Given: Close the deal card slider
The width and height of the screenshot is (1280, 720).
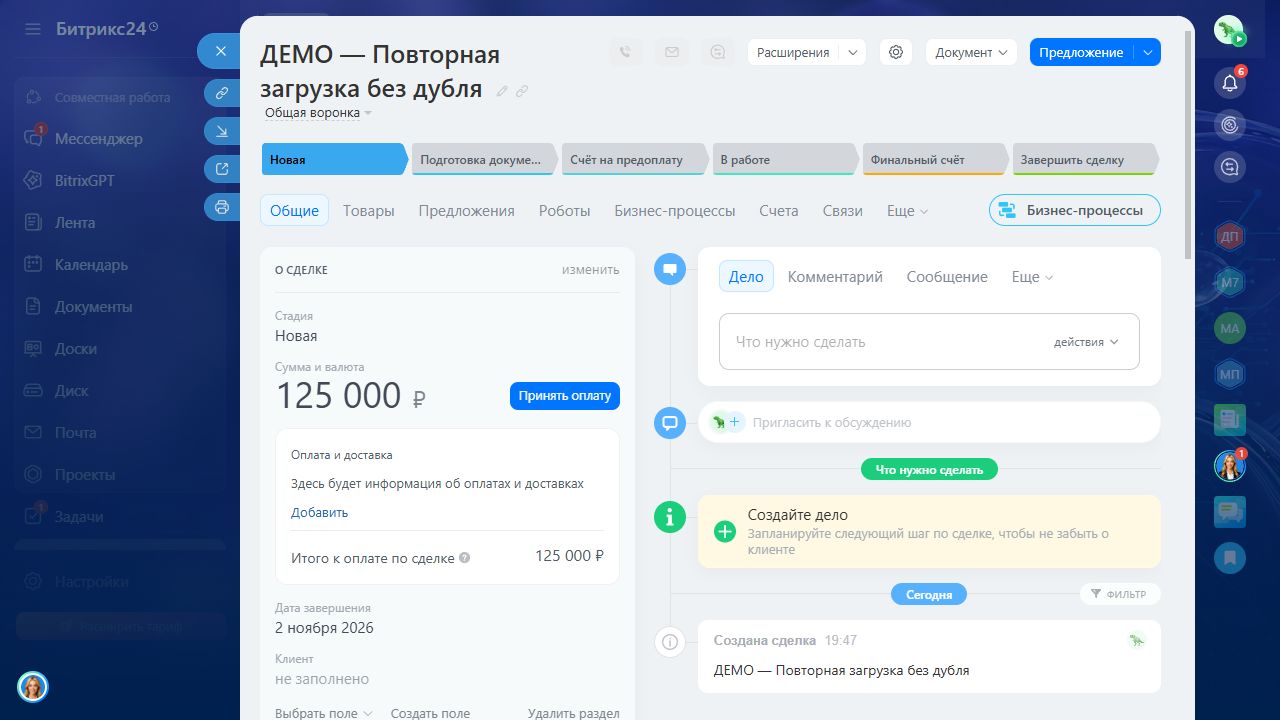Looking at the screenshot, I should (221, 51).
